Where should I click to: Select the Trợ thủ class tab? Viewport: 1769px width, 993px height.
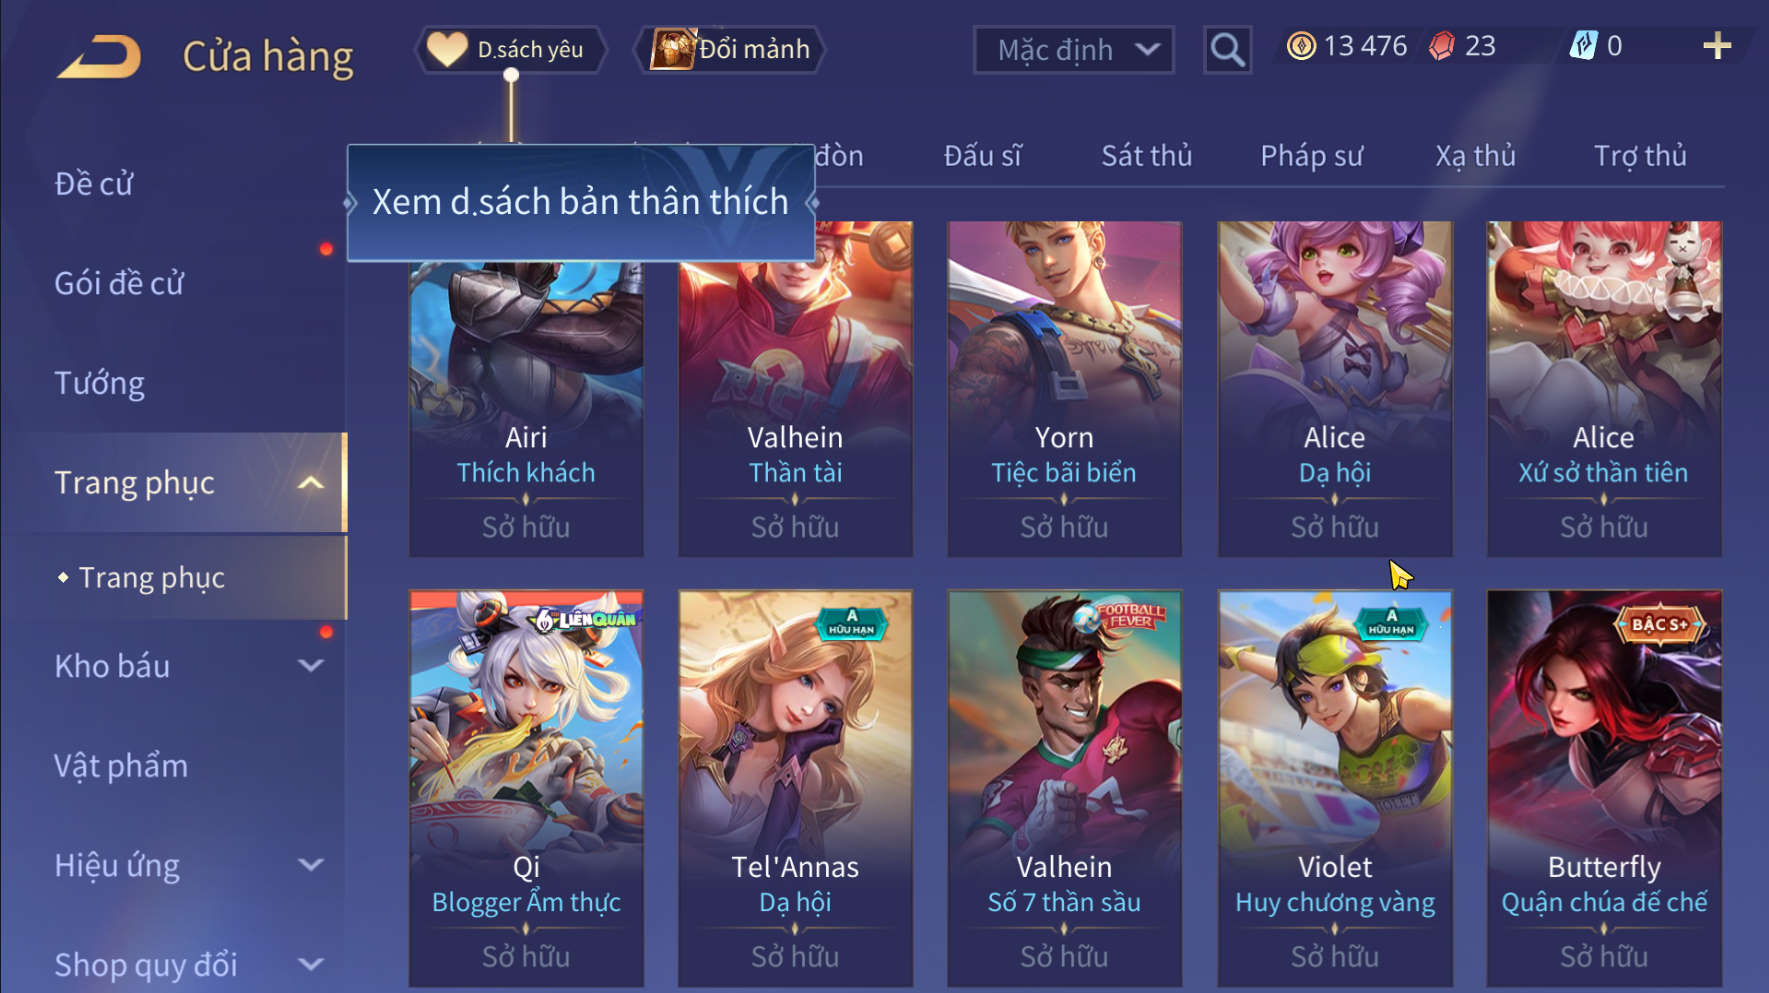[x=1640, y=156]
